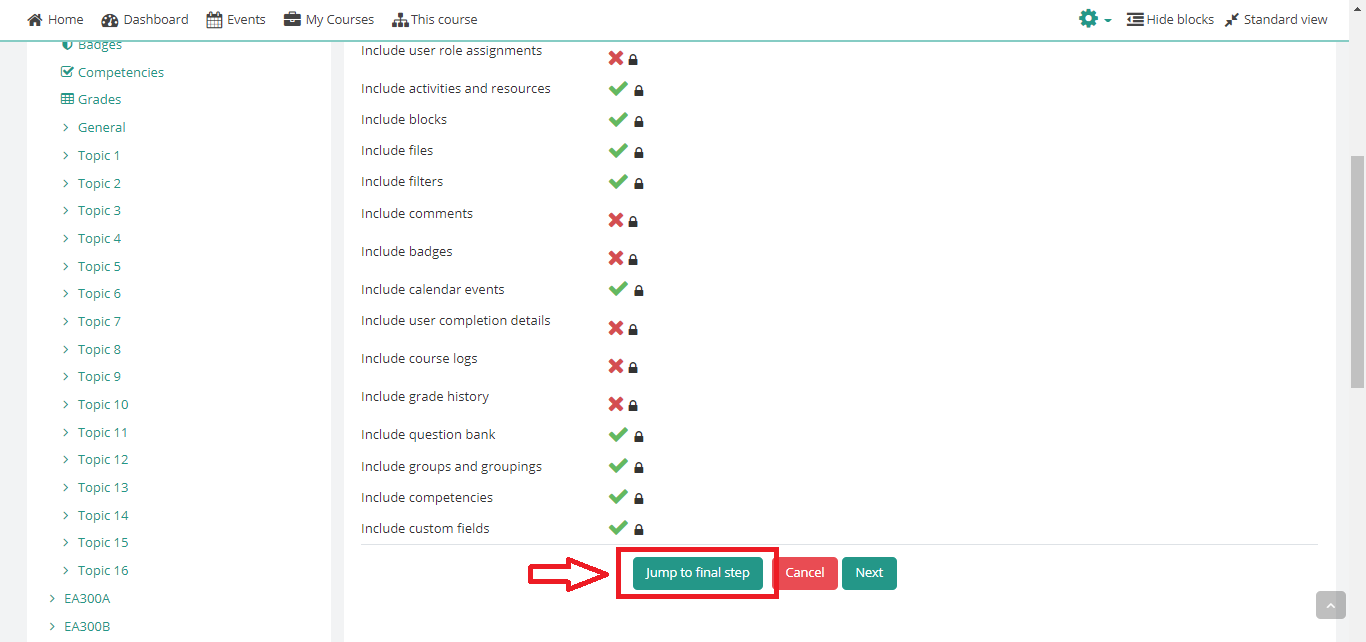Click lock icon beside Include course logs
This screenshot has width=1366, height=642.
point(633,368)
